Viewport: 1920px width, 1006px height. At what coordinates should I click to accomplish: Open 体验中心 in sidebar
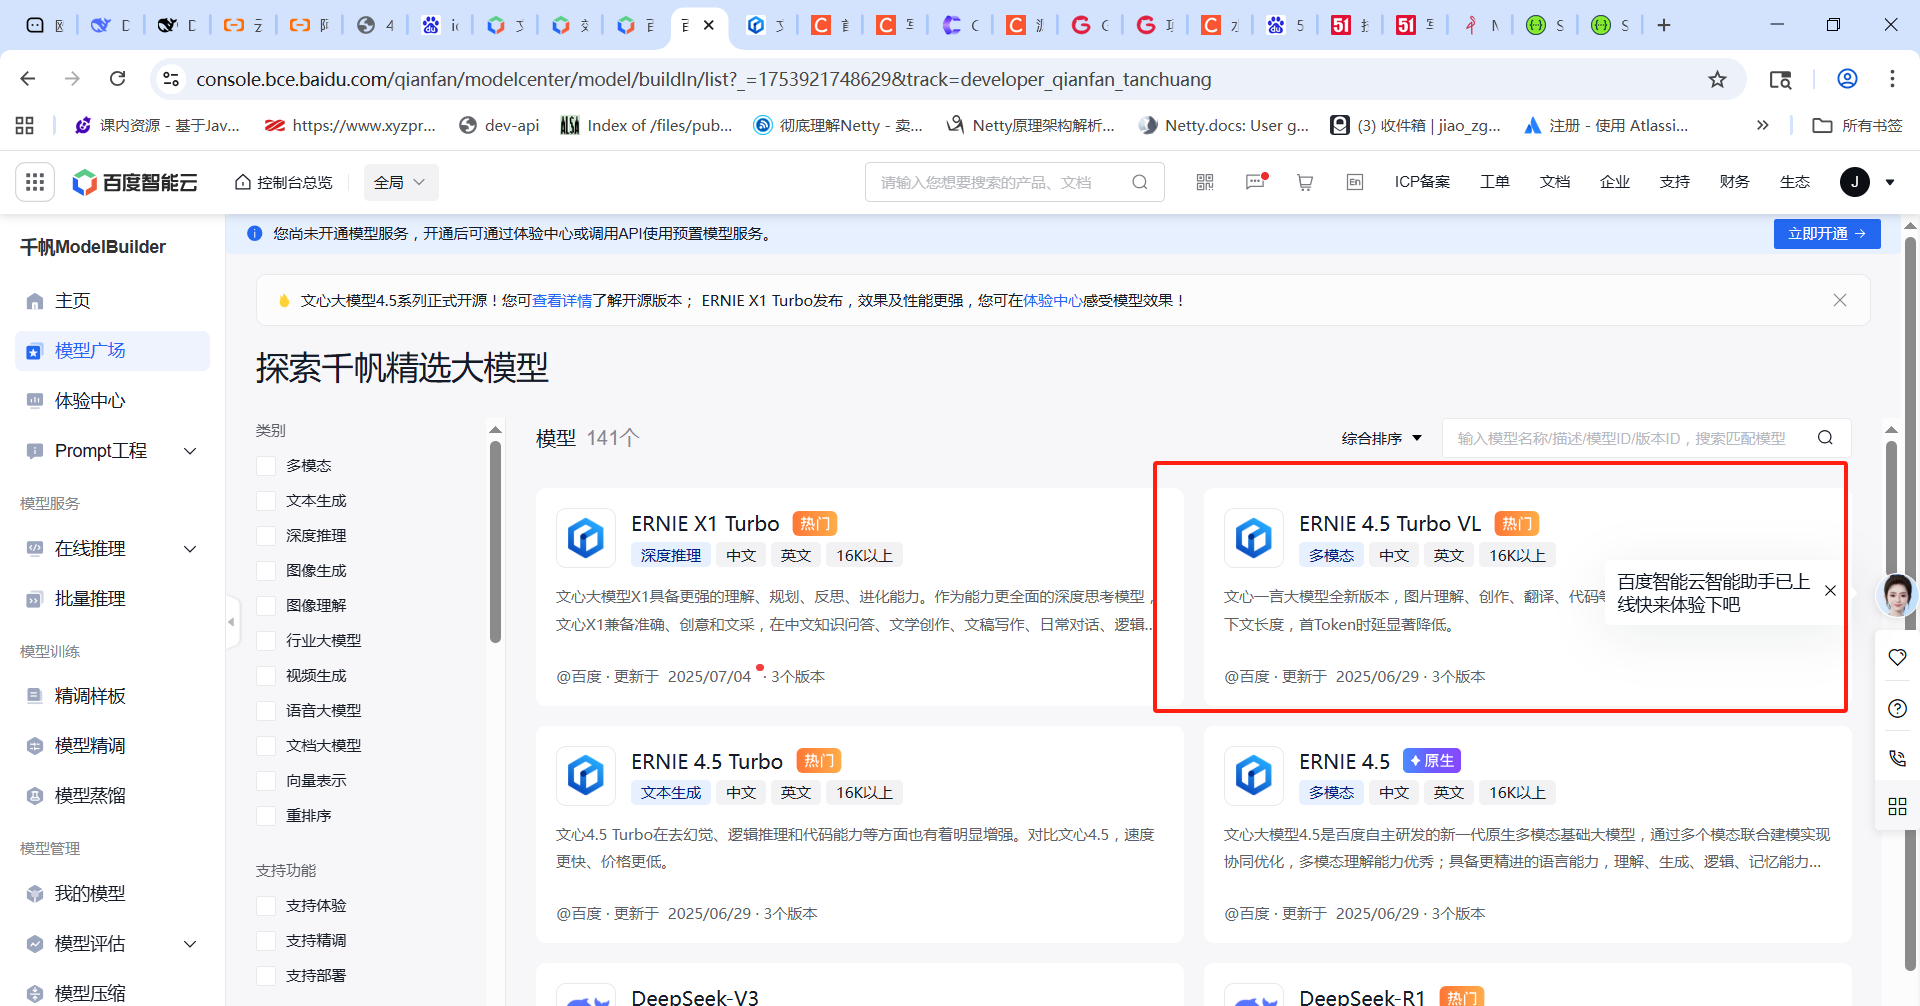pos(112,401)
